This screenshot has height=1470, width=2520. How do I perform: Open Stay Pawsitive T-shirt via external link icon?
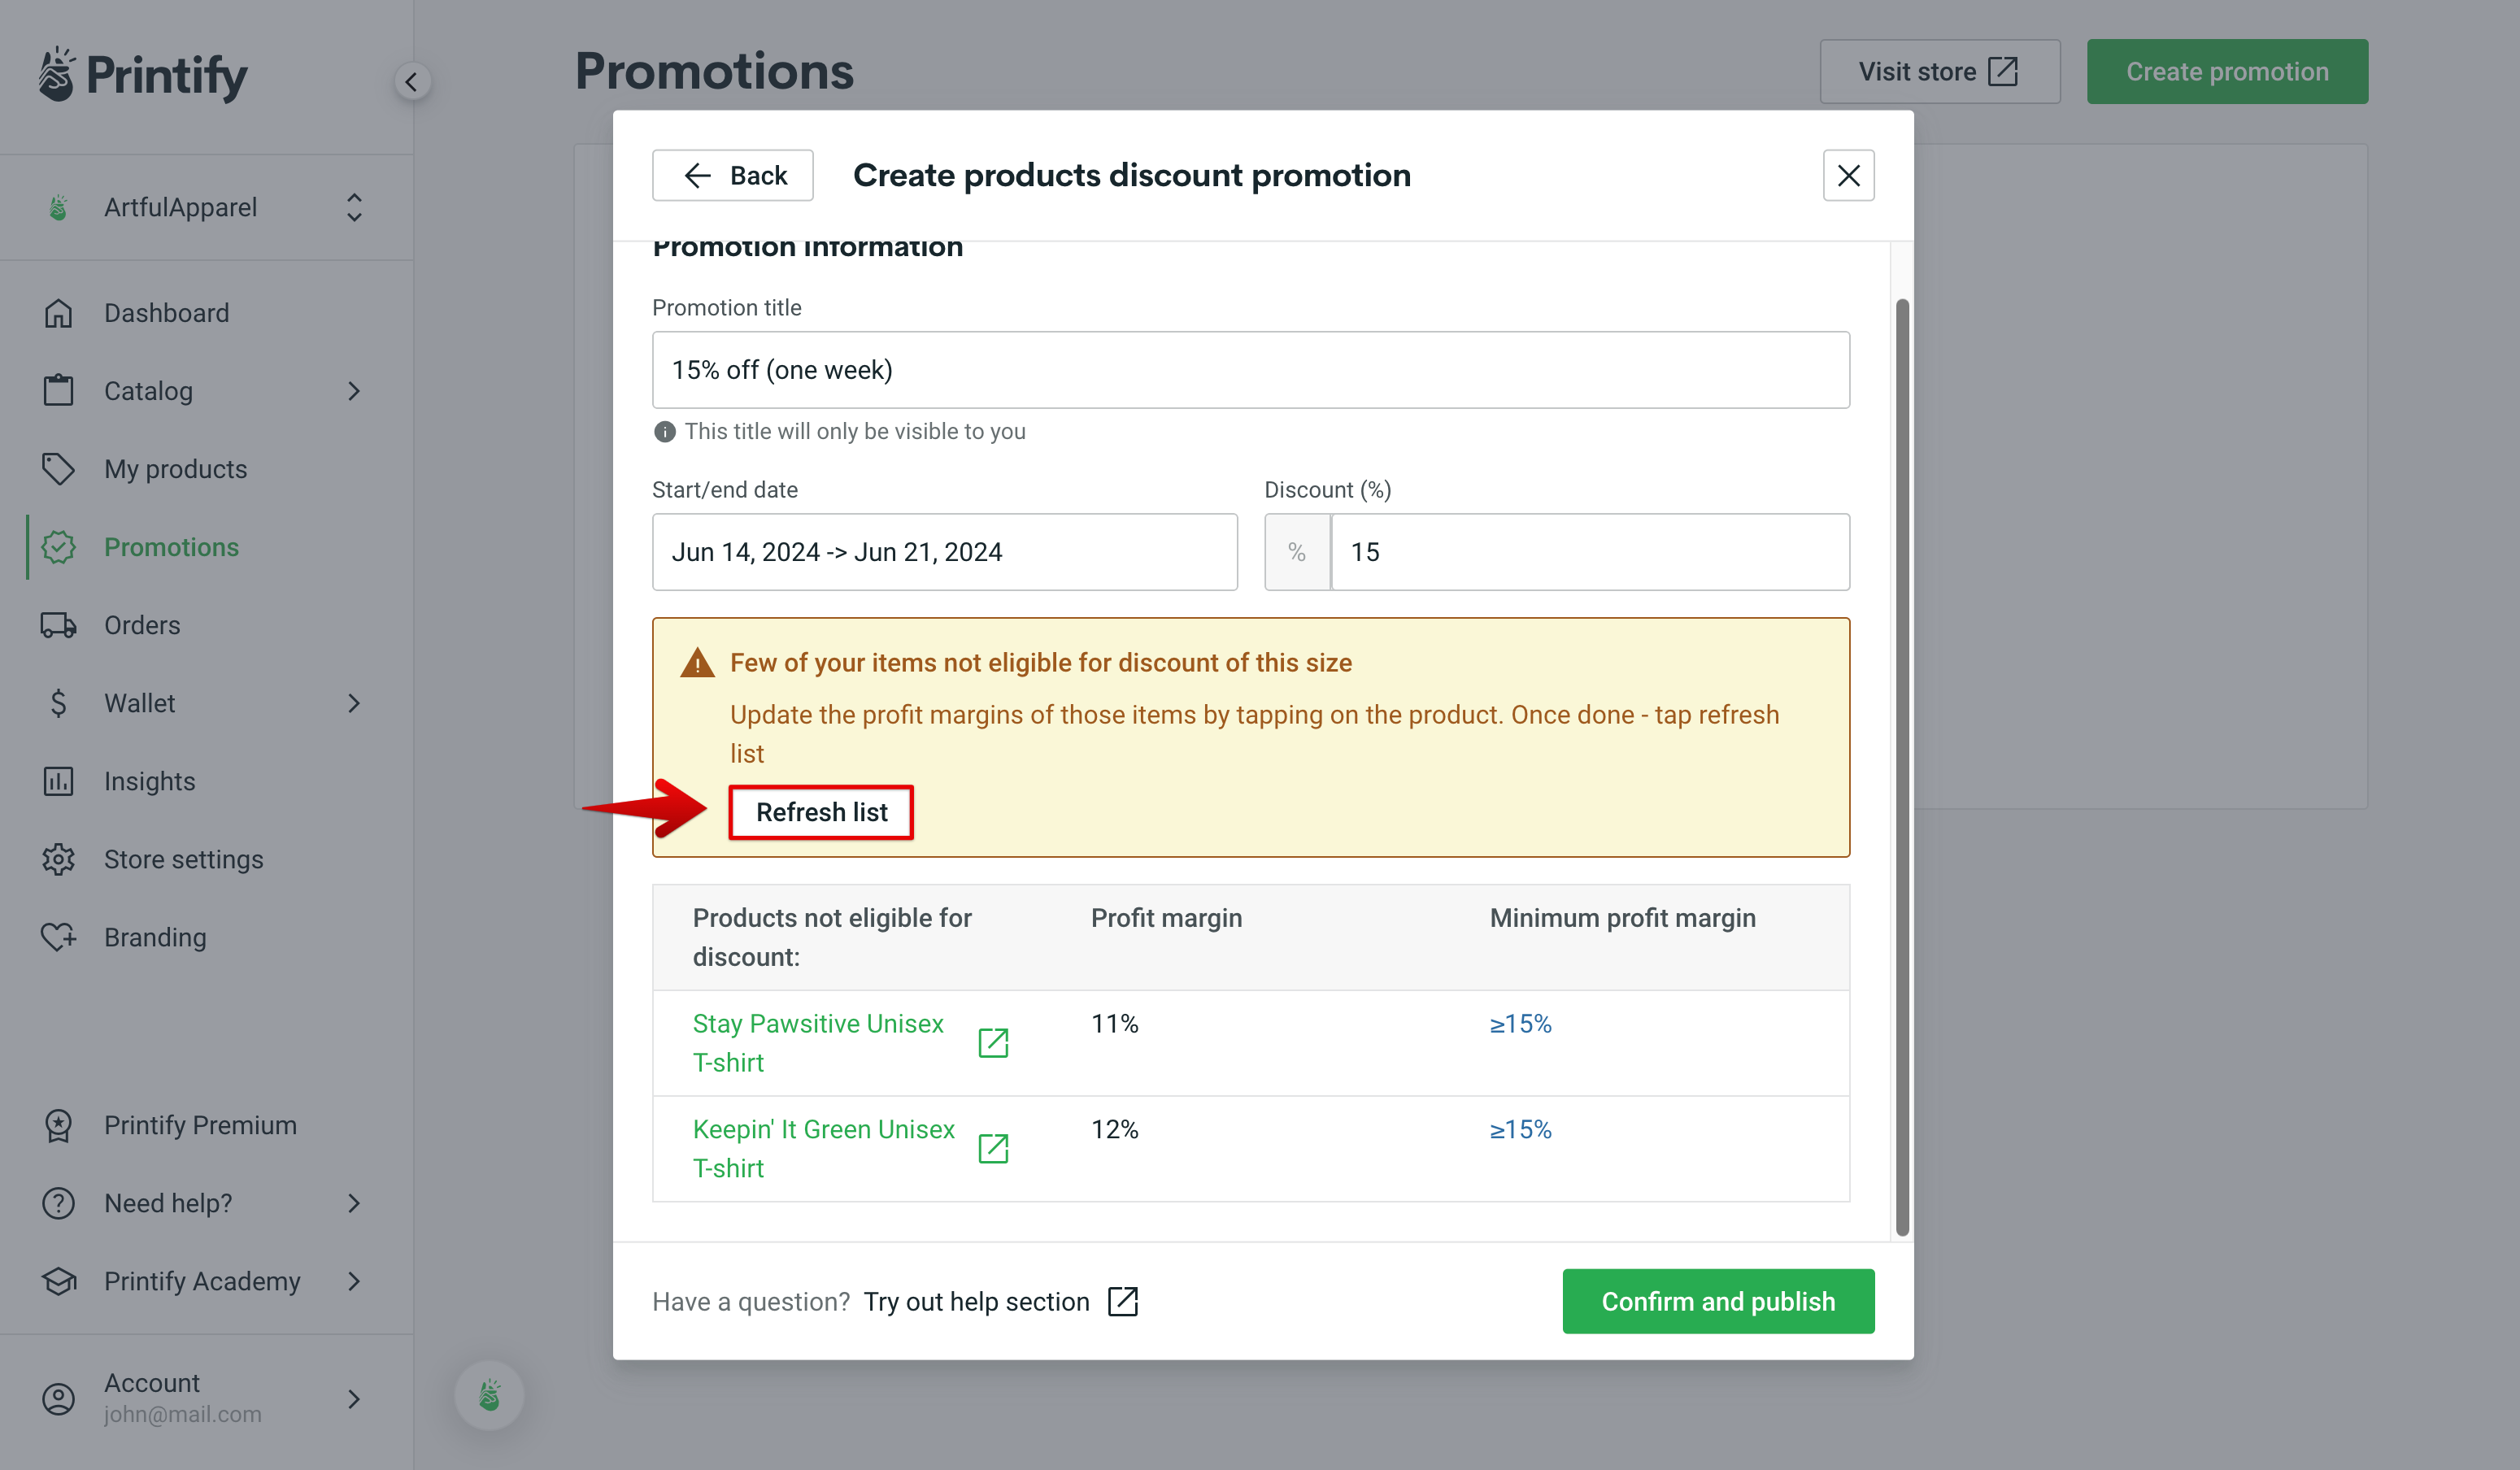993,1042
